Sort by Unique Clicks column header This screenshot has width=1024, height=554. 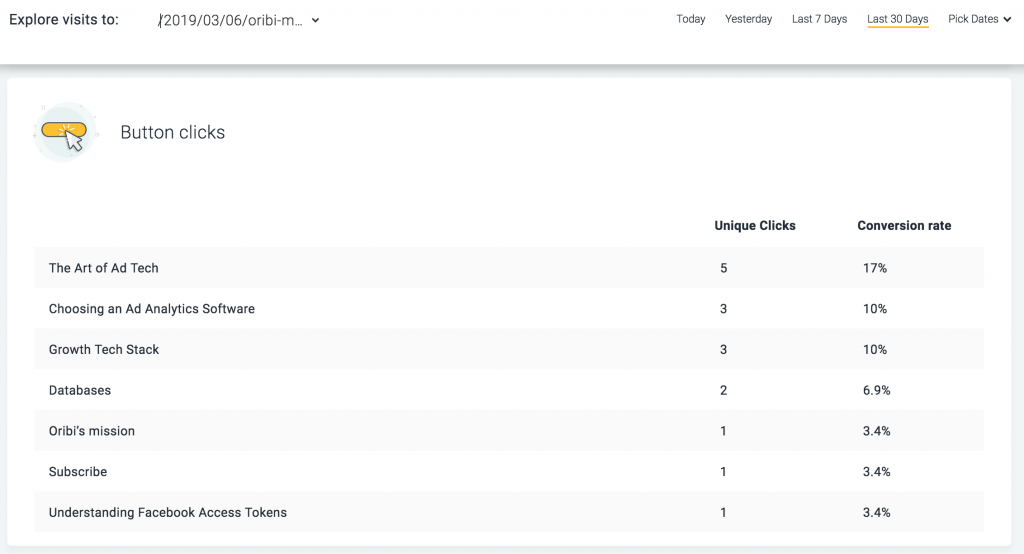[755, 225]
